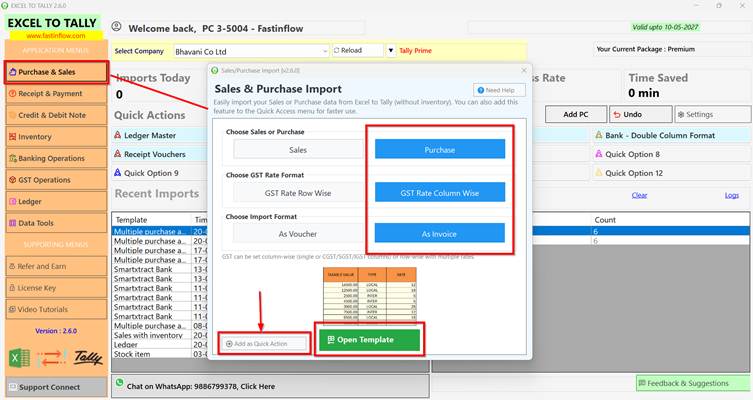Click the Undo button
753x400 pixels.
click(641, 114)
